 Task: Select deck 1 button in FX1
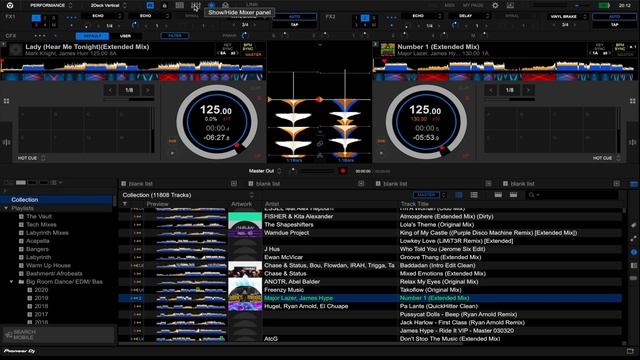coord(36,18)
